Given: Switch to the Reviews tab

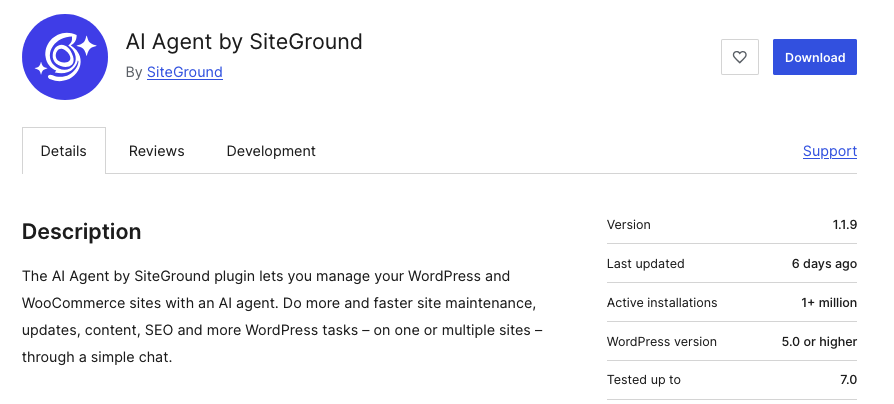Looking at the screenshot, I should [x=157, y=151].
